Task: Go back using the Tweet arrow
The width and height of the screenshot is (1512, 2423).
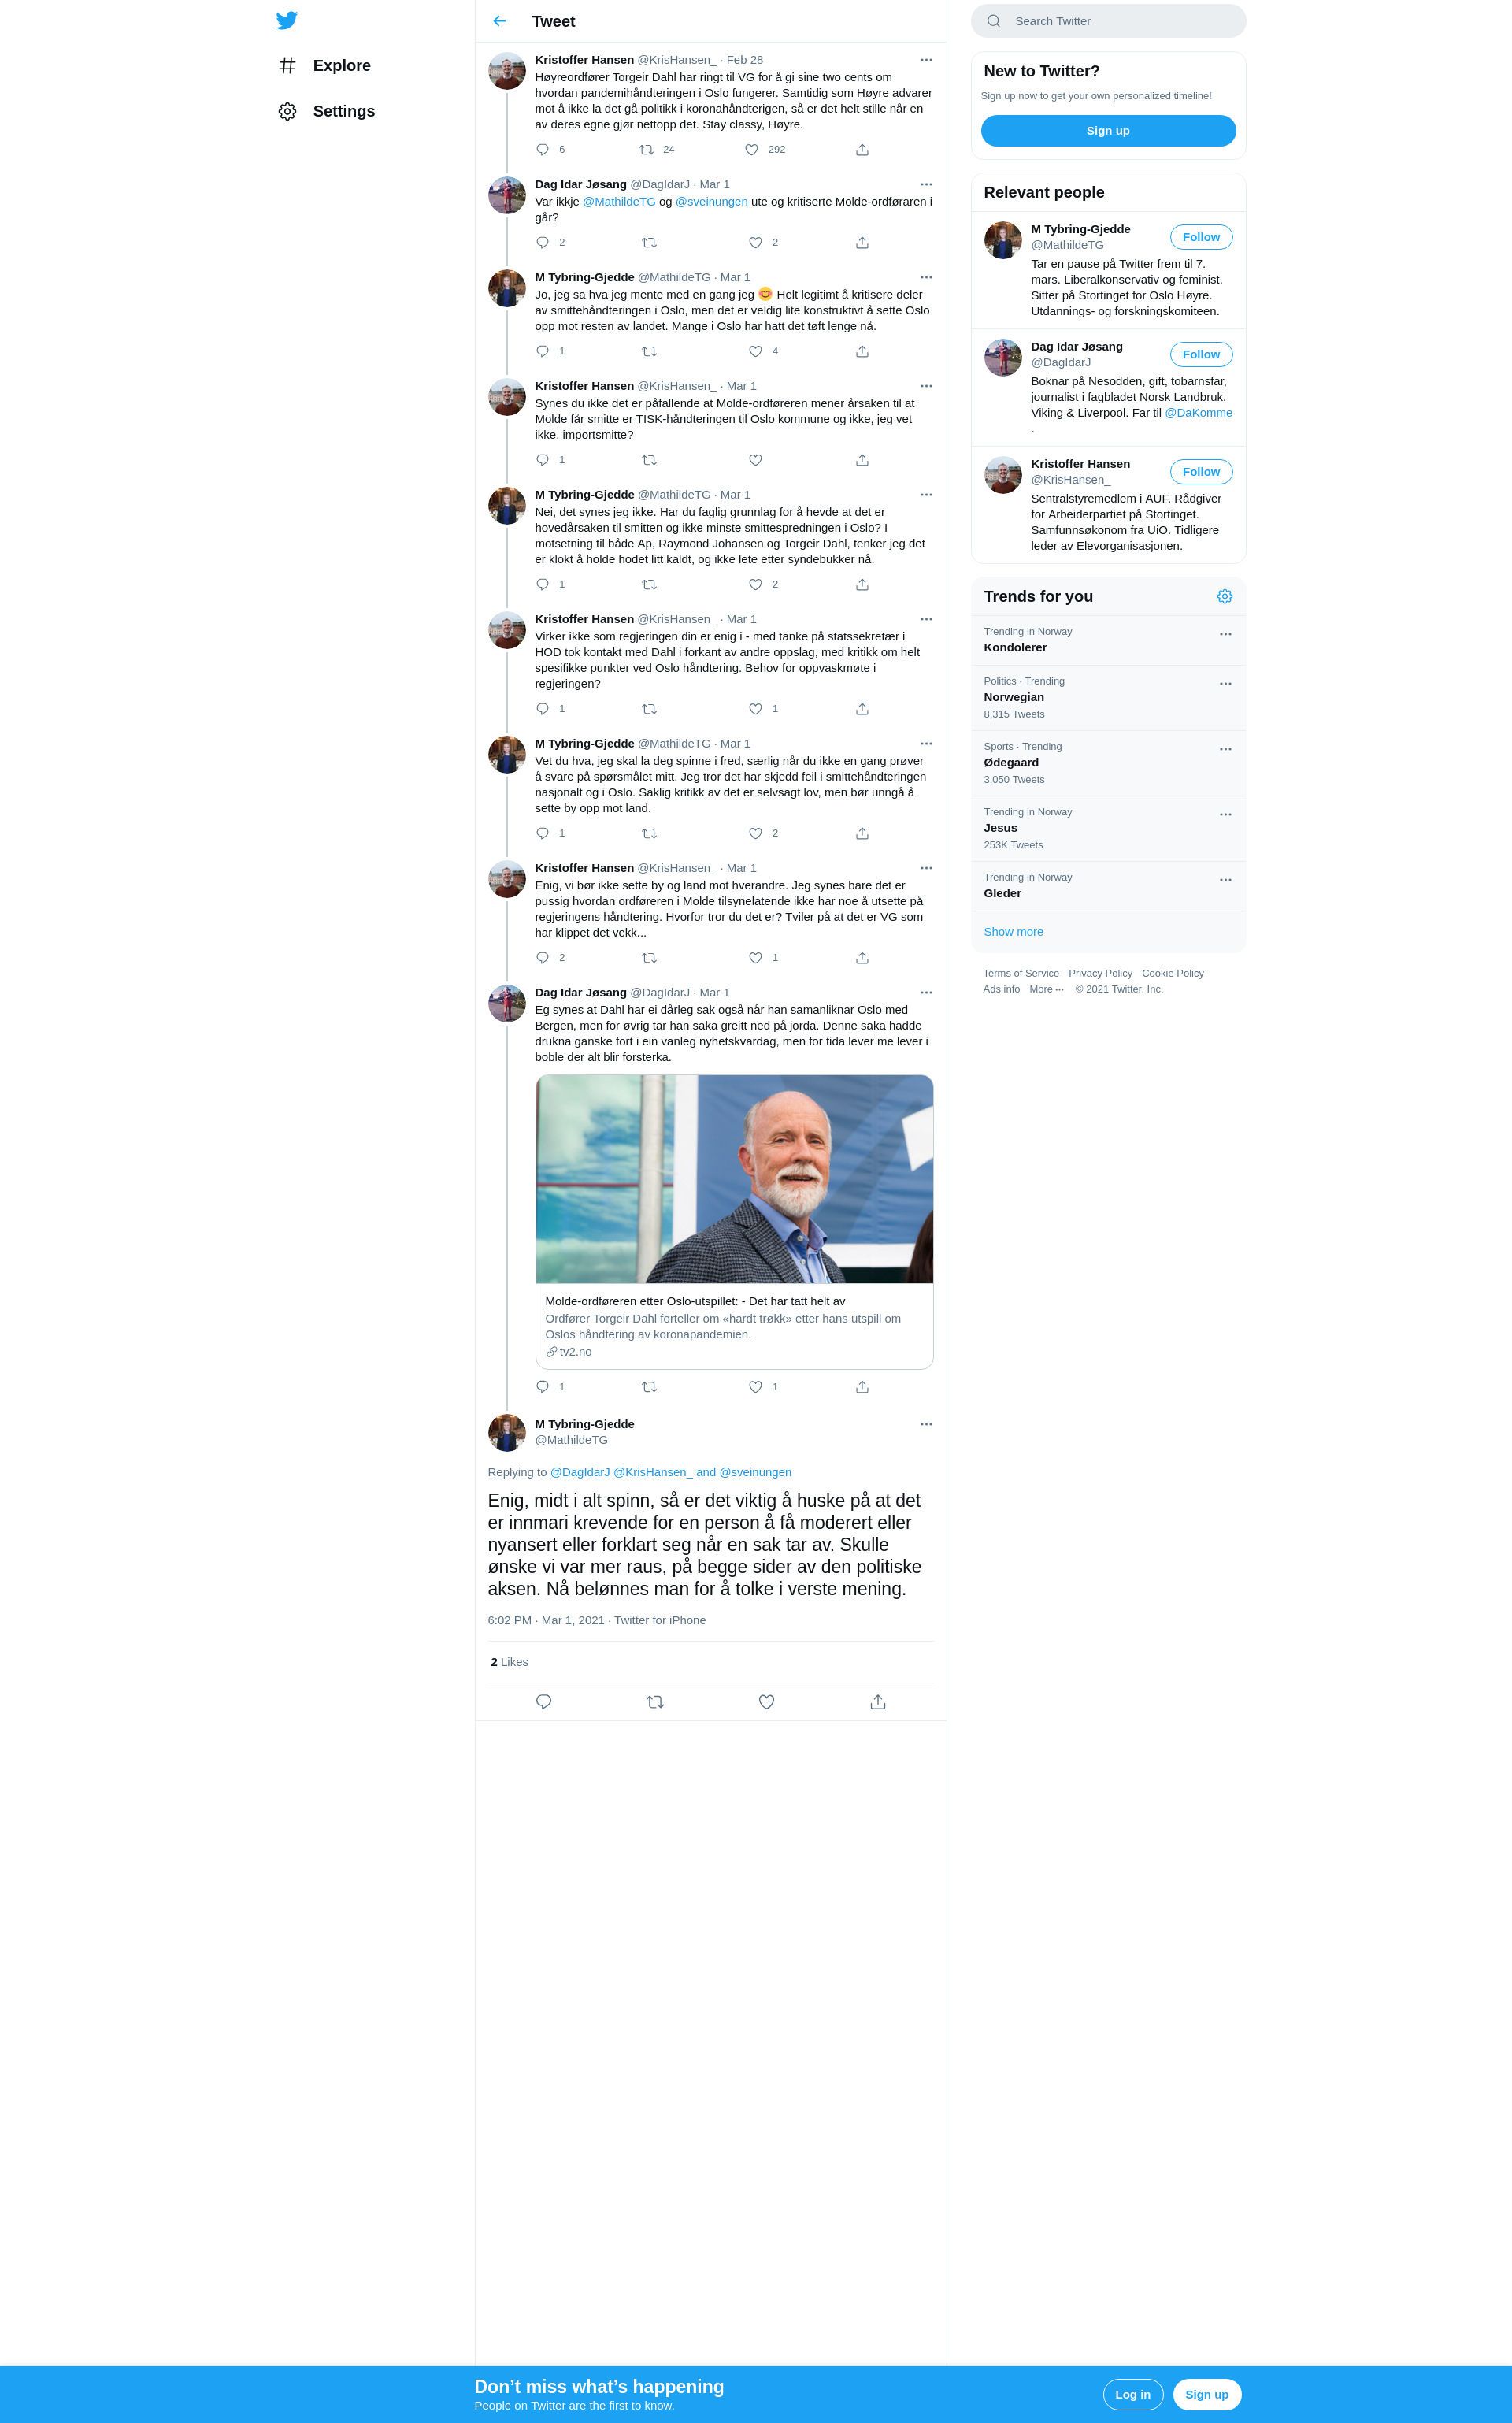Action: pyautogui.click(x=499, y=21)
